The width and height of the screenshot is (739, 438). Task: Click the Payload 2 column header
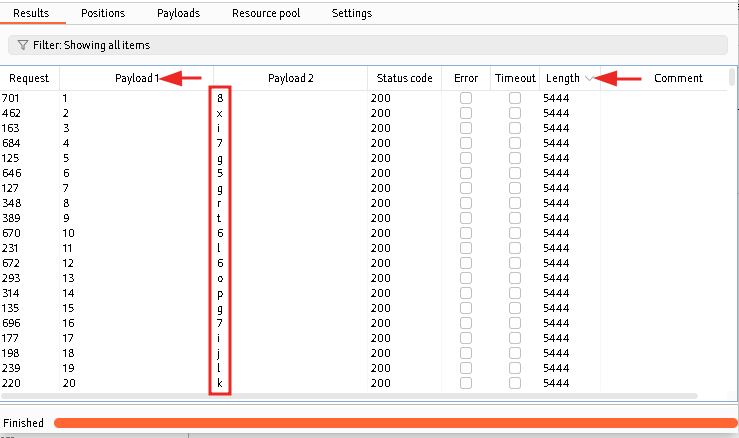click(x=291, y=78)
